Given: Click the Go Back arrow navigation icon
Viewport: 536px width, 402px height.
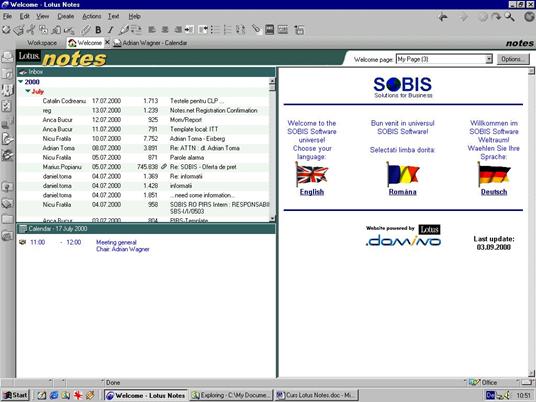Looking at the screenshot, I should pos(443,17).
